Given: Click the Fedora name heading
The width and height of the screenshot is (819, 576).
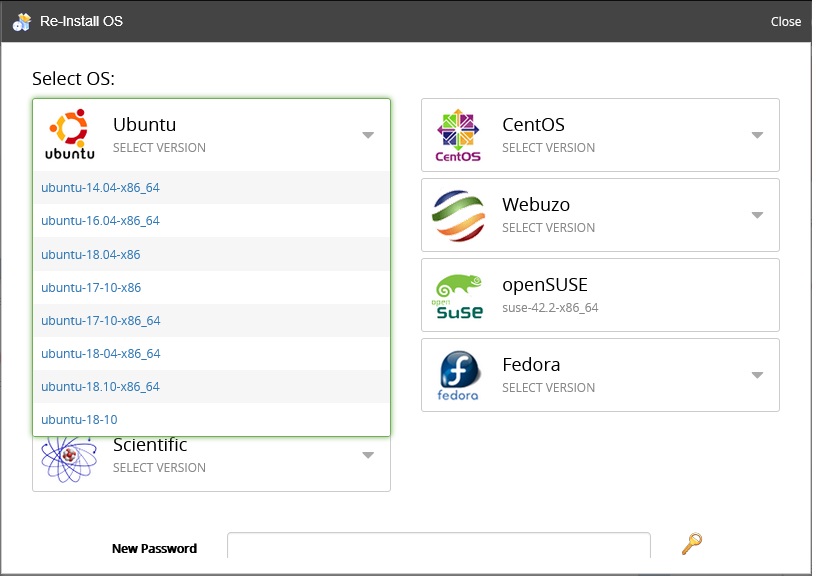Looking at the screenshot, I should click(531, 365).
